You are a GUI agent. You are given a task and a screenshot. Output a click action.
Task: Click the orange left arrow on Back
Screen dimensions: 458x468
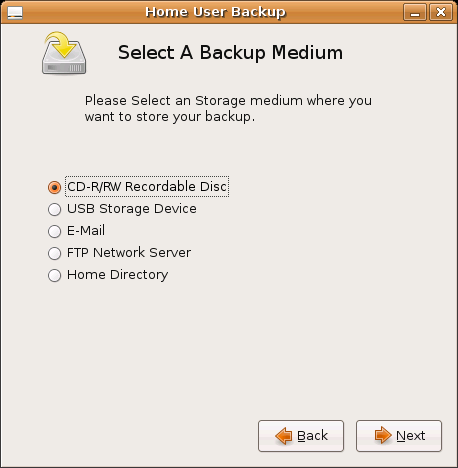(x=284, y=436)
